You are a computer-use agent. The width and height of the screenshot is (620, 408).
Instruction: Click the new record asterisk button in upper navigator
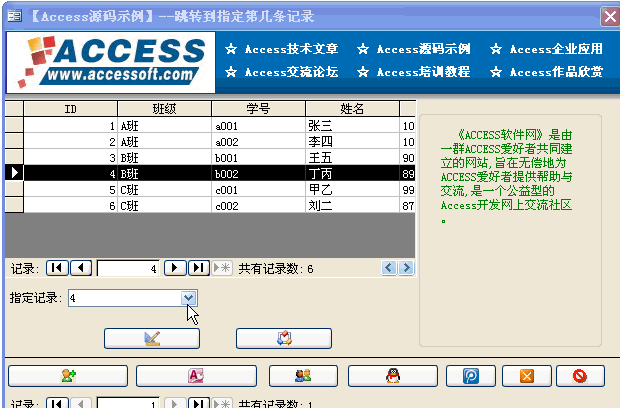click(x=222, y=268)
